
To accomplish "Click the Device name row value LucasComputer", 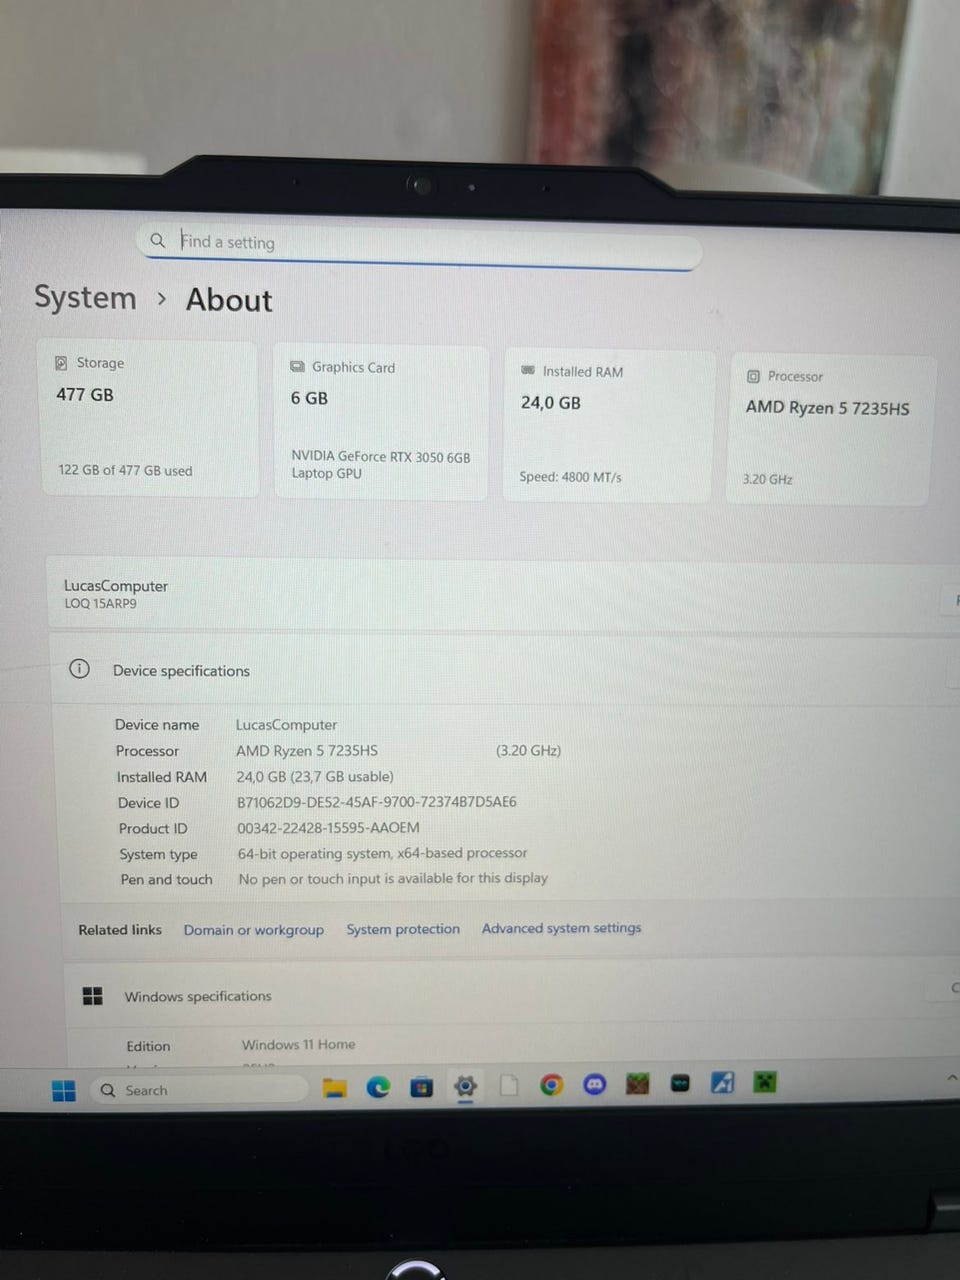I will point(286,724).
